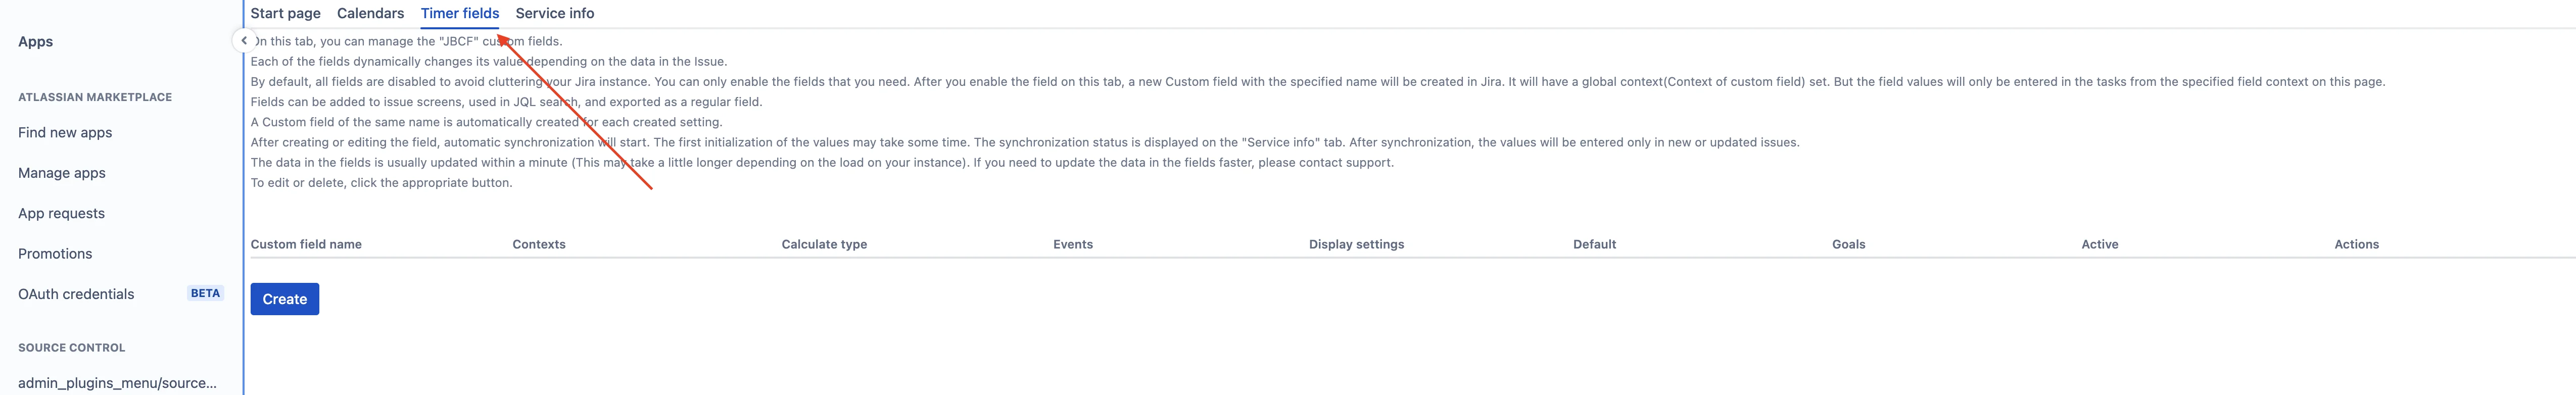This screenshot has height=395, width=2576.
Task: Click the Calculate type column header
Action: [824, 244]
